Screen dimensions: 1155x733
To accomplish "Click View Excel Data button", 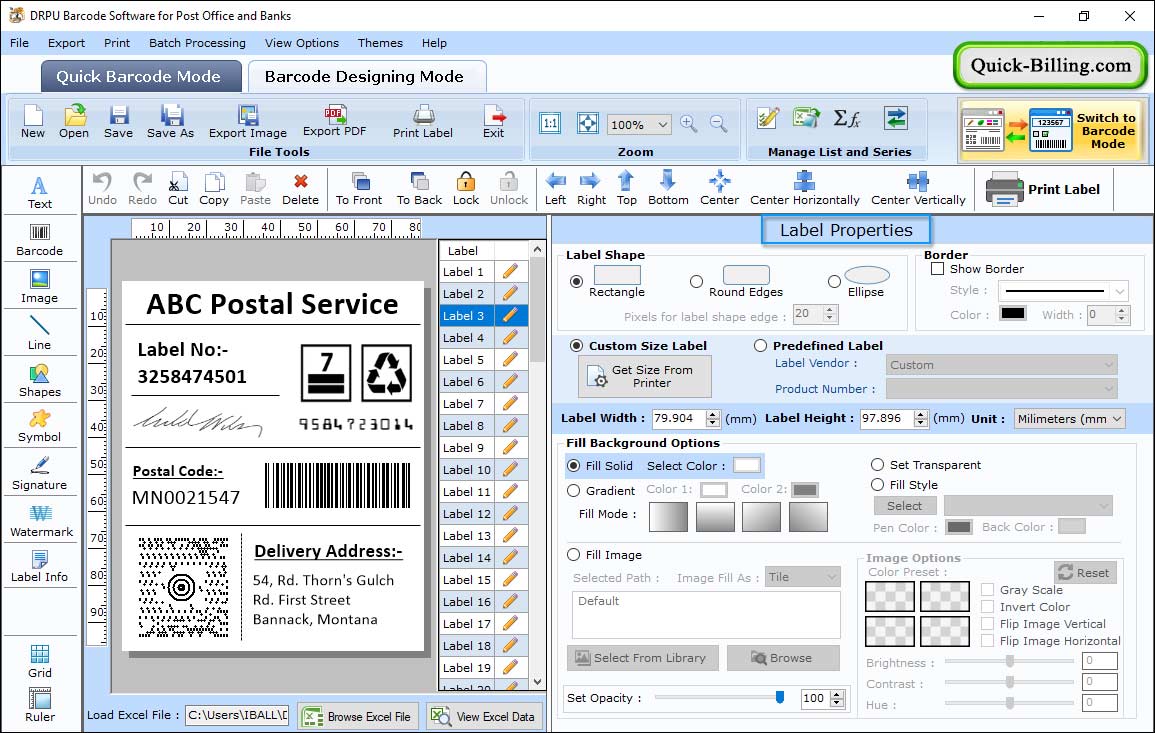I will 485,716.
